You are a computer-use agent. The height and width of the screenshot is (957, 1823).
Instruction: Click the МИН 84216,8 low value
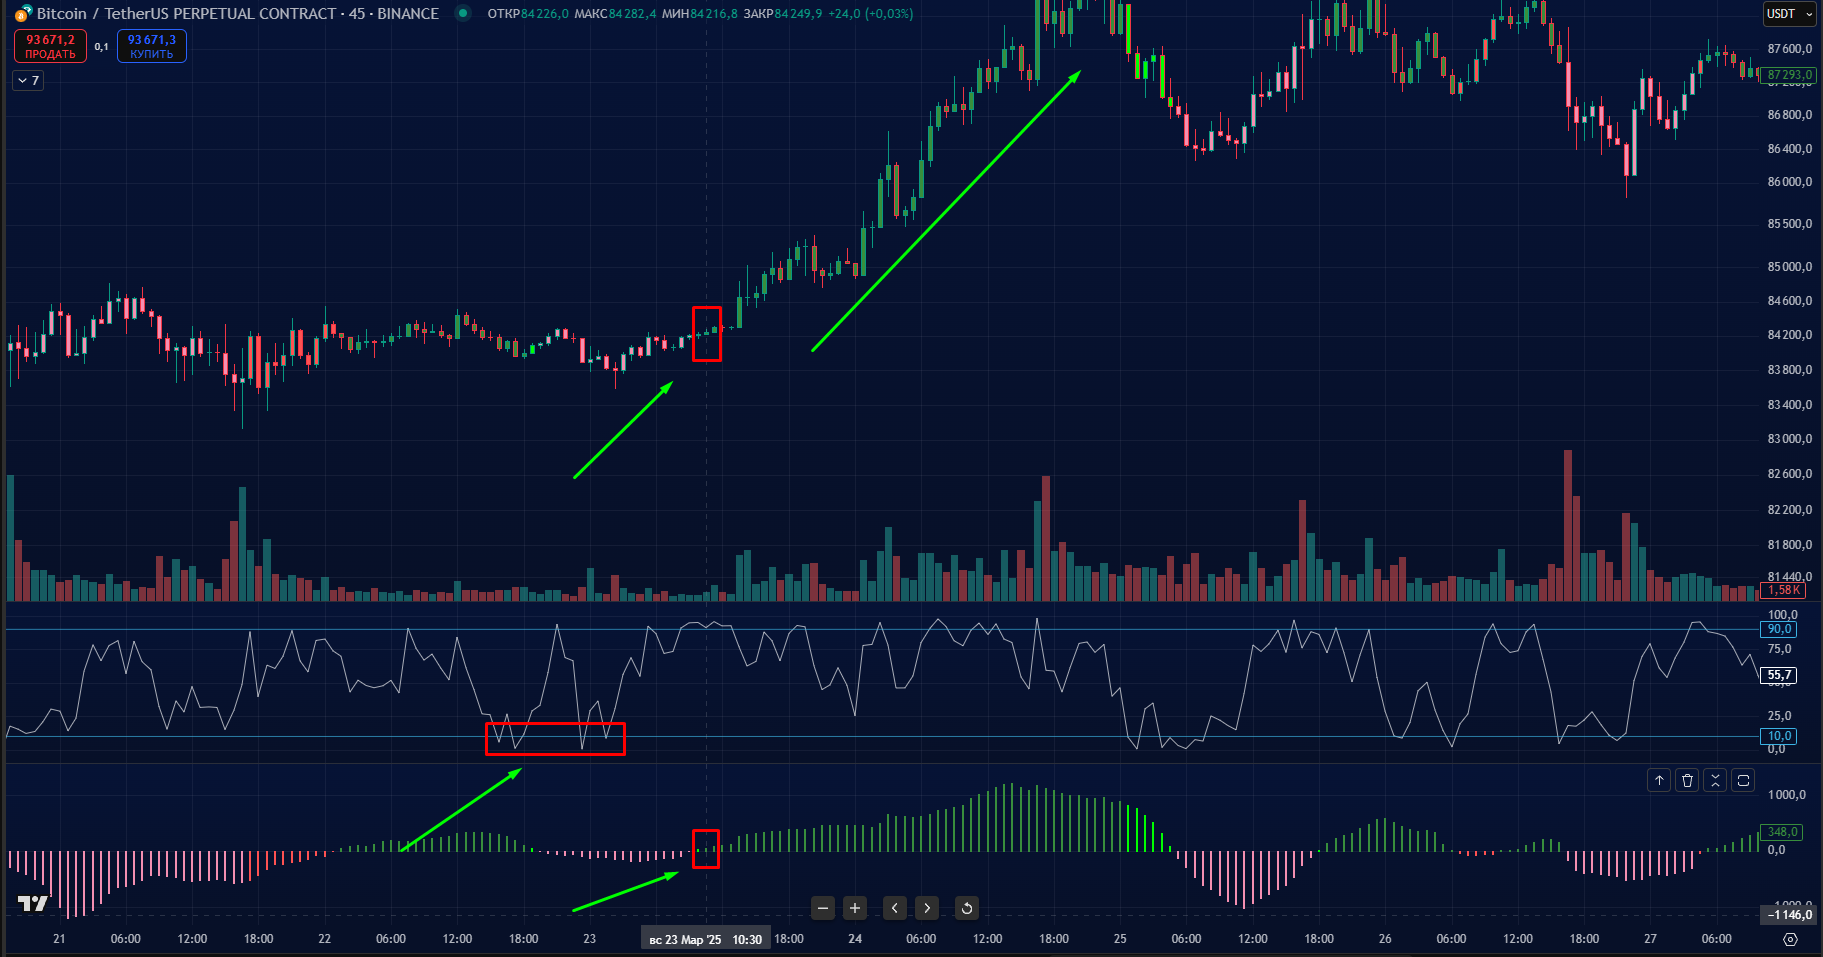(x=700, y=14)
